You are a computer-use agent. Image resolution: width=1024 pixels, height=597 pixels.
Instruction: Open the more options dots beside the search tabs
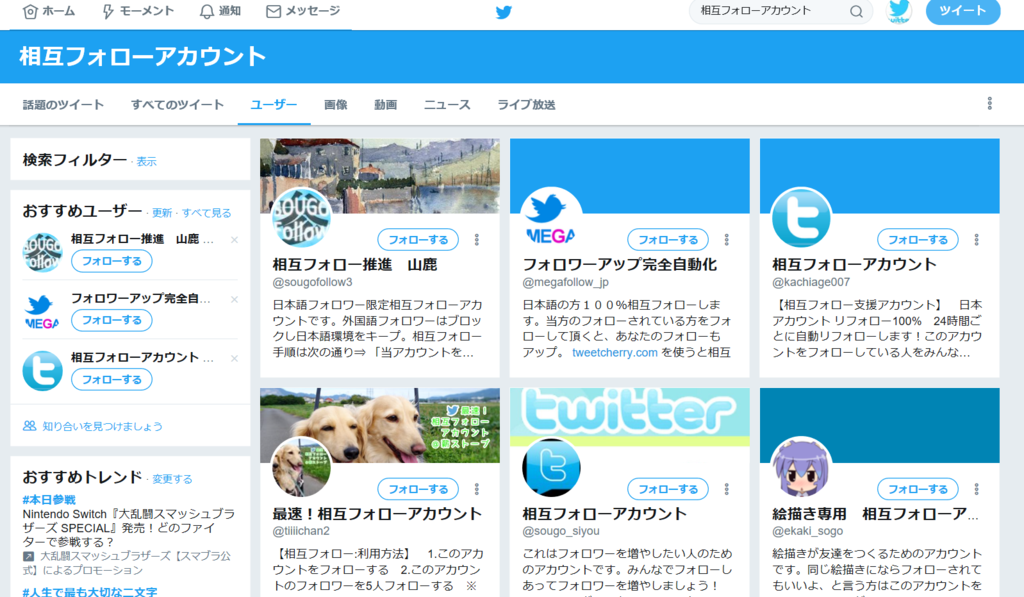[x=989, y=104]
